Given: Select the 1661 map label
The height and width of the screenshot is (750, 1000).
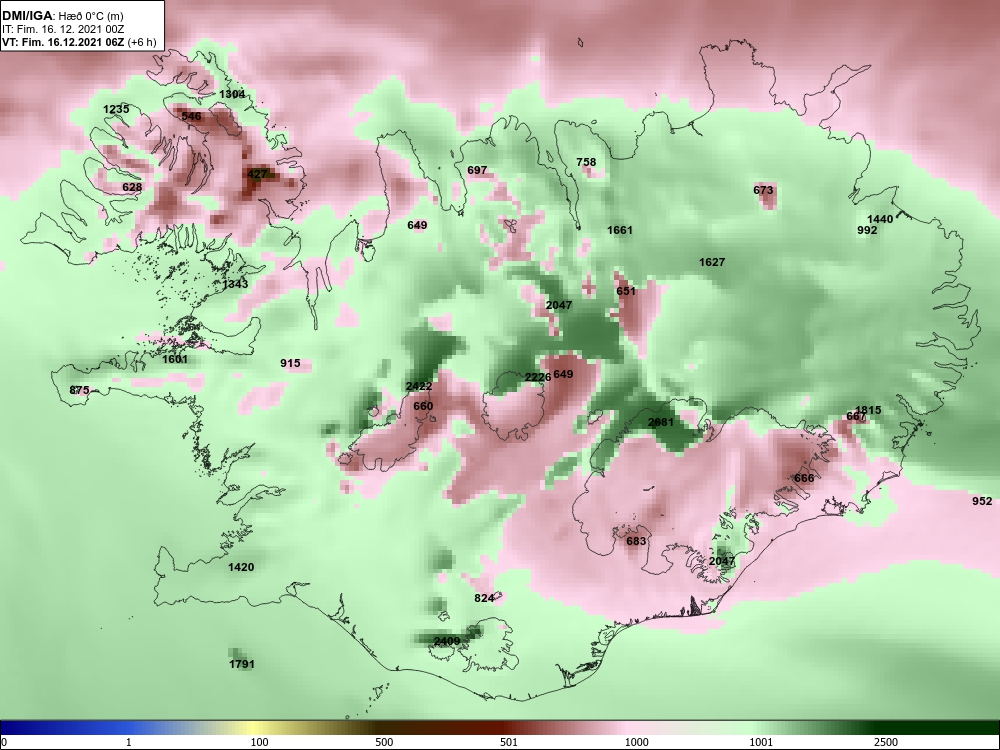Looking at the screenshot, I should pos(620,230).
